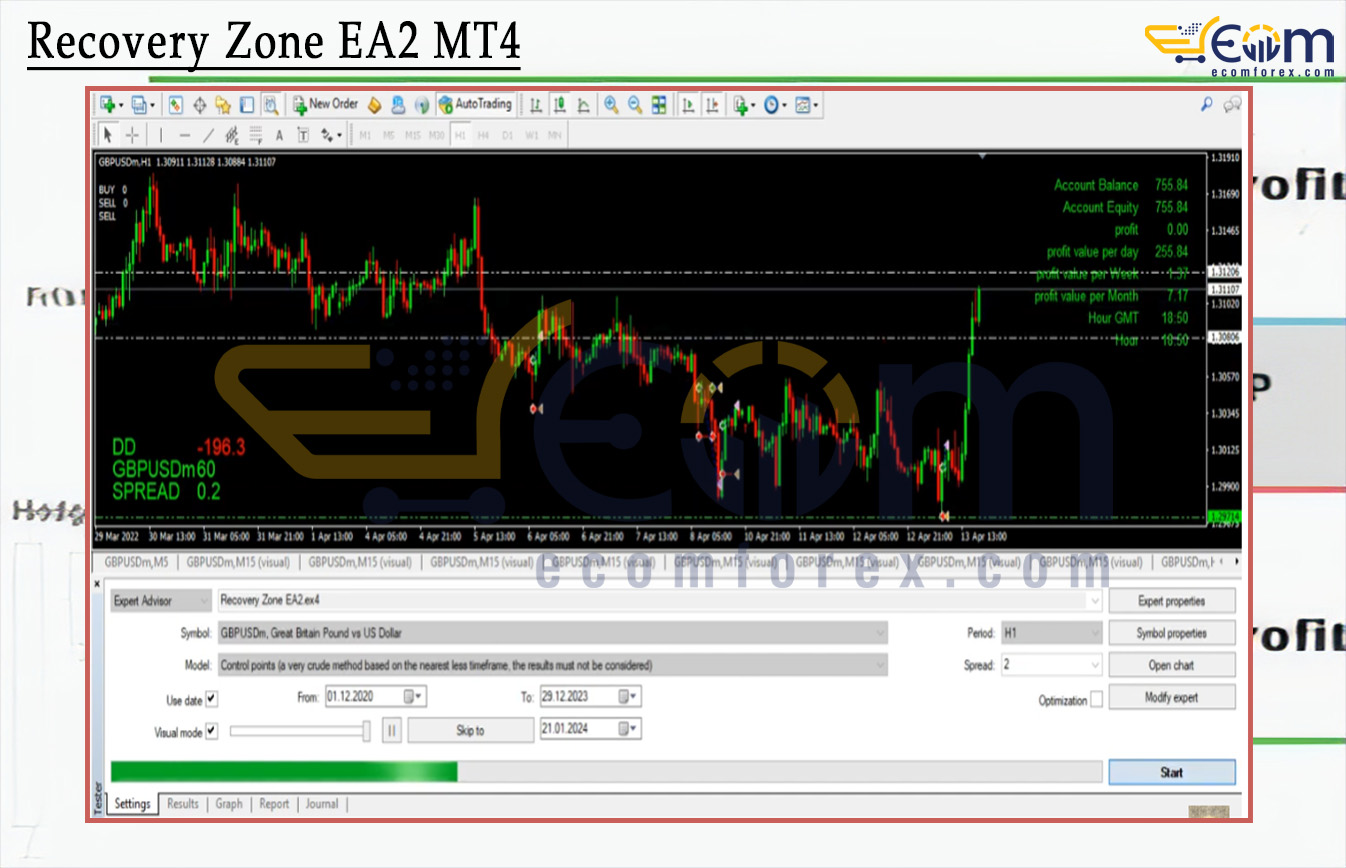
Task: Disable the Visual mode checkbox
Action: click(212, 732)
